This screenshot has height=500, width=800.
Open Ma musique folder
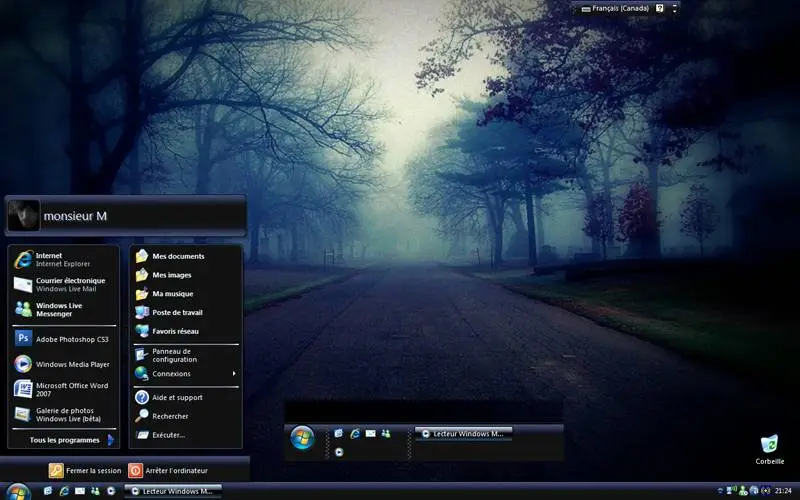coord(186,294)
